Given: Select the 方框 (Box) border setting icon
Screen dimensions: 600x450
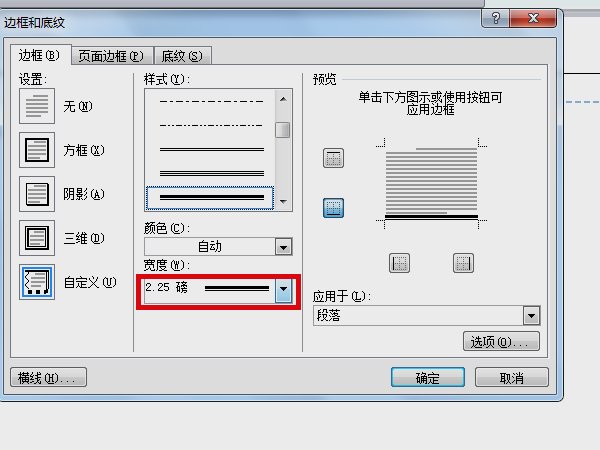Looking at the screenshot, I should pyautogui.click(x=37, y=150).
